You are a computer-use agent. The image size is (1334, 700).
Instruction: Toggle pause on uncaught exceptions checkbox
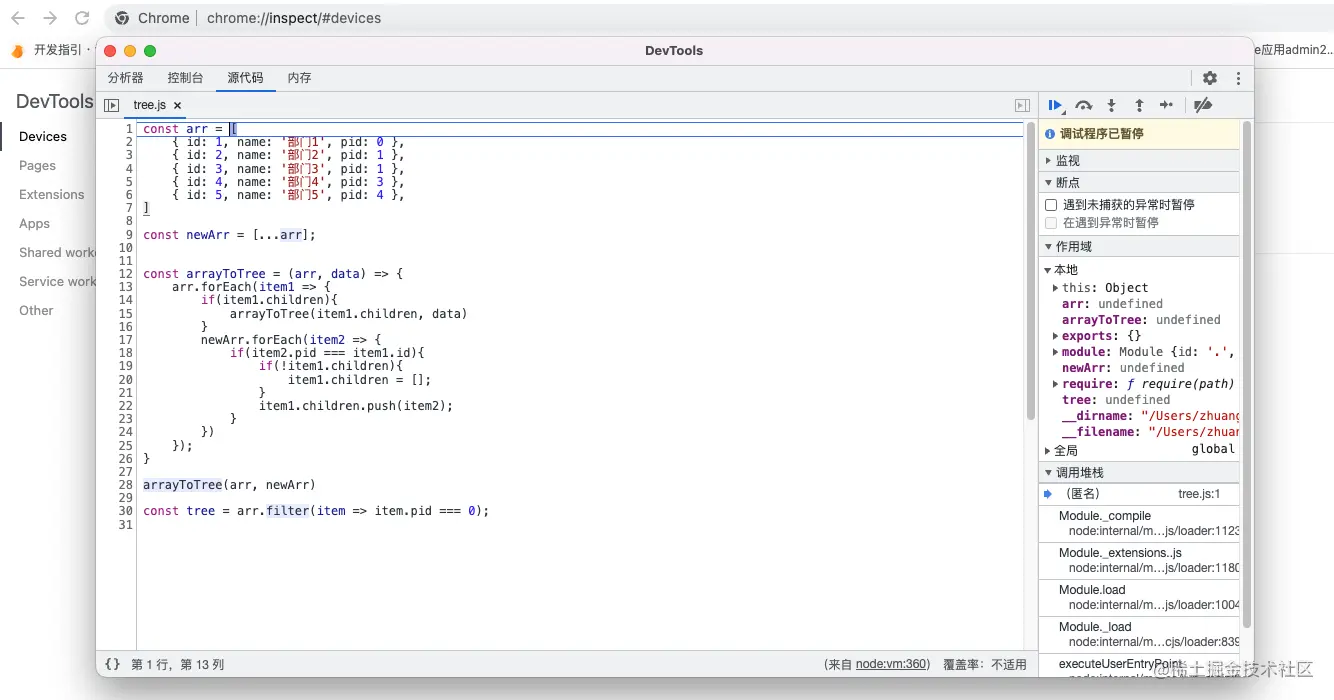click(x=1051, y=205)
